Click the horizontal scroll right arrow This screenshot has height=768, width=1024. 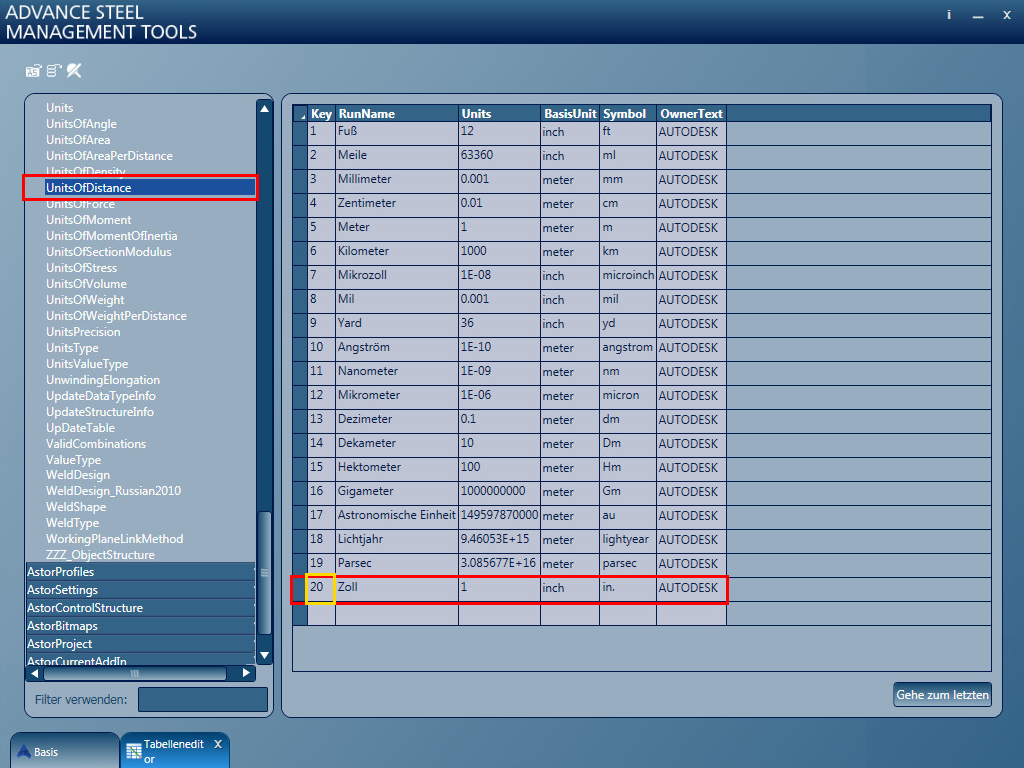[x=246, y=673]
